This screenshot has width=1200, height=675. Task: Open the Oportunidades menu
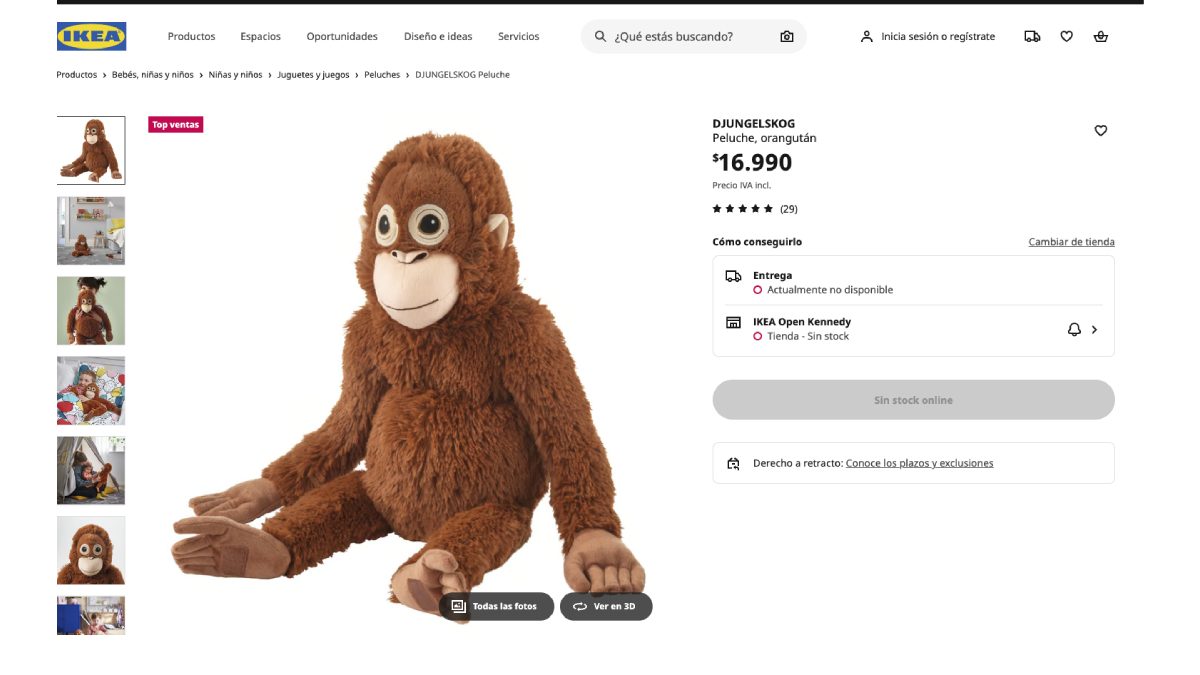pos(342,37)
